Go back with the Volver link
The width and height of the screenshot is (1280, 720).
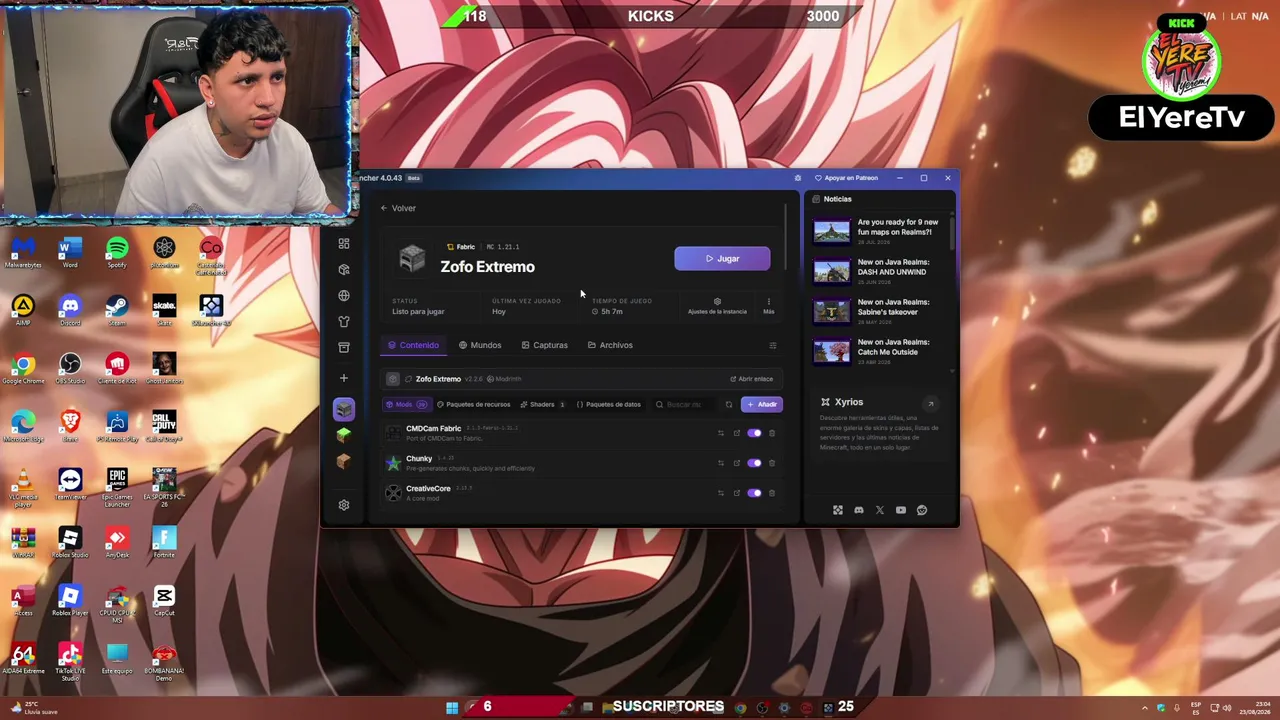click(x=398, y=208)
